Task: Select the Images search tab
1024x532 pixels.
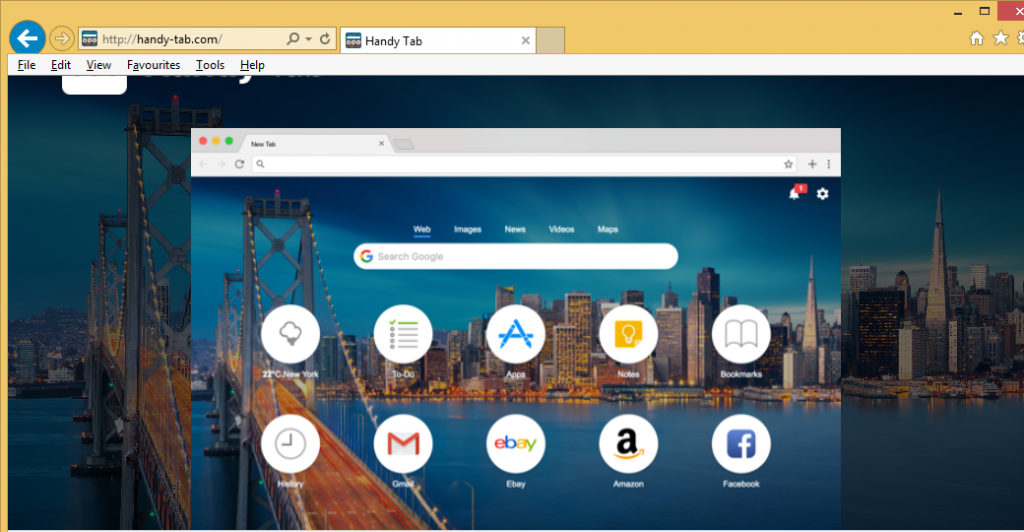Action: pyautogui.click(x=468, y=229)
